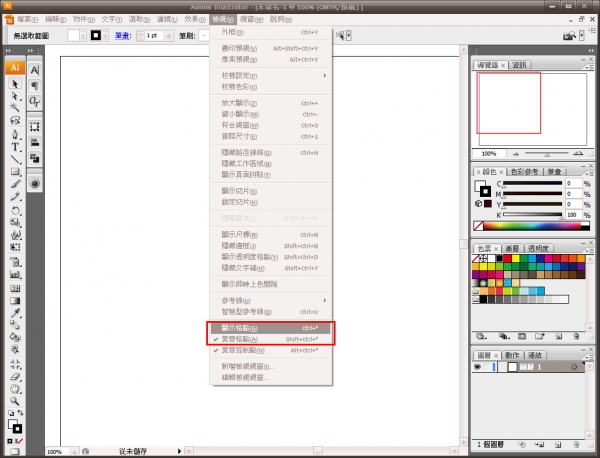Switch to the 資訊 (Info) tab
Image resolution: width=600 pixels, height=458 pixels.
tap(520, 65)
